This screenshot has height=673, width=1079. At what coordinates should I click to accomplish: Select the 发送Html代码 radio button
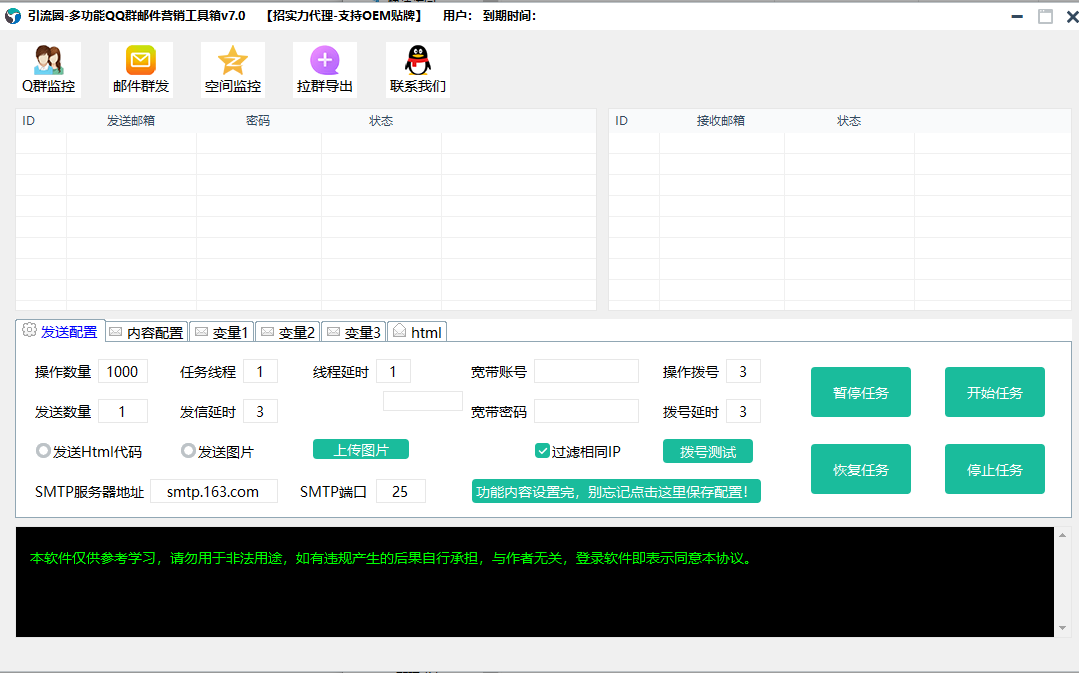click(43, 451)
